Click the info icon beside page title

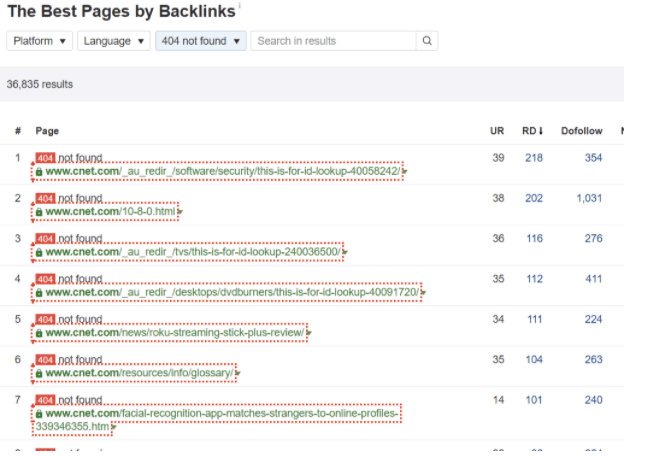click(x=240, y=5)
